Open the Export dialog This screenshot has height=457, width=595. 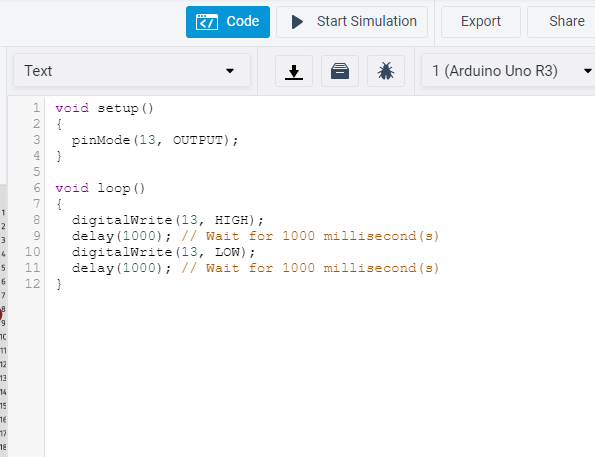tap(481, 22)
